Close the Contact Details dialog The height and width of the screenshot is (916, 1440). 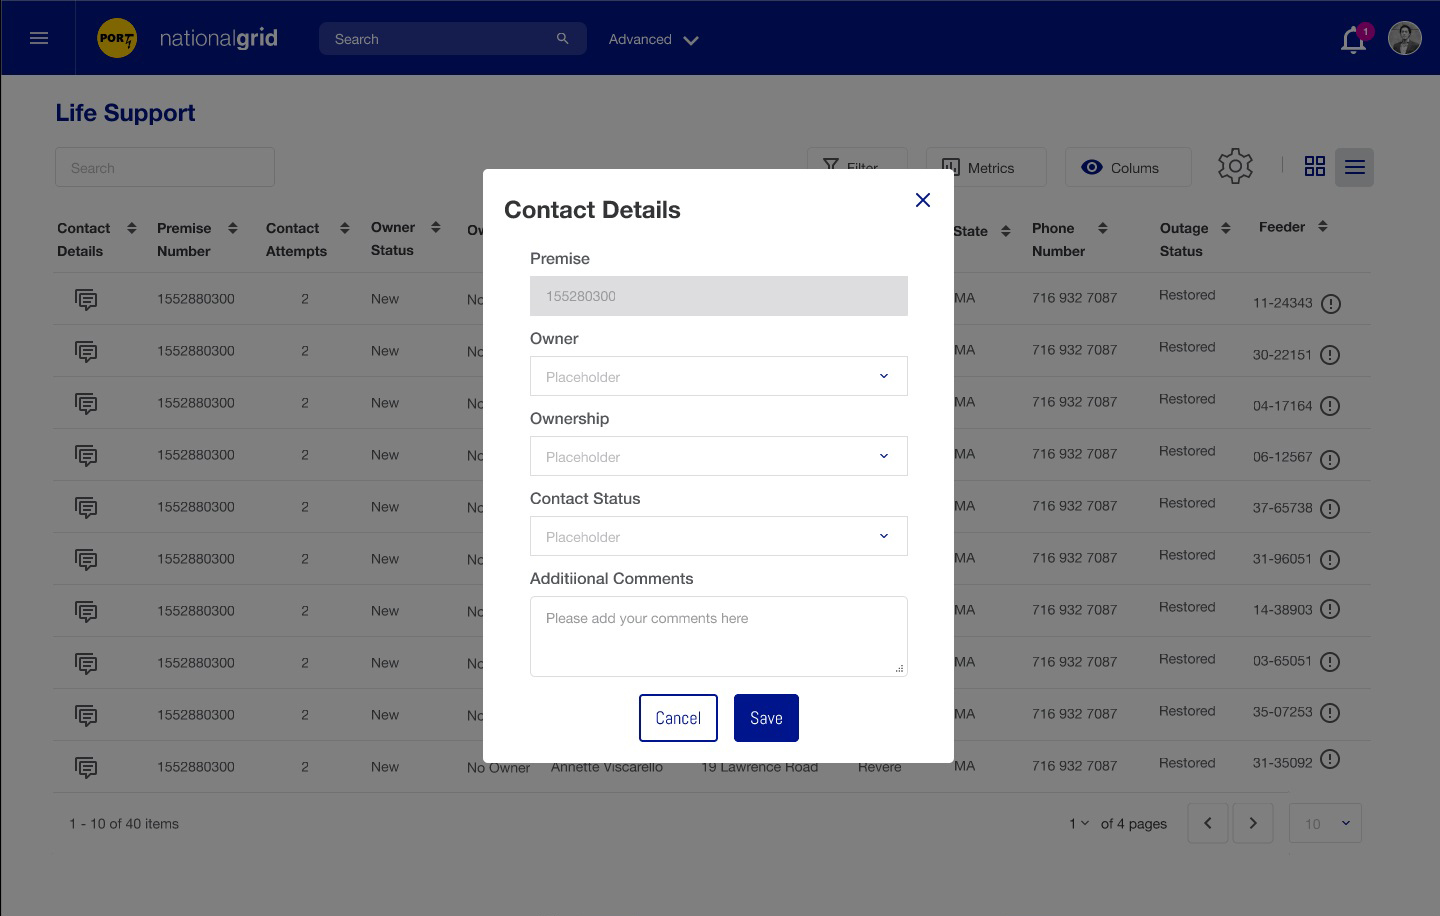[922, 200]
